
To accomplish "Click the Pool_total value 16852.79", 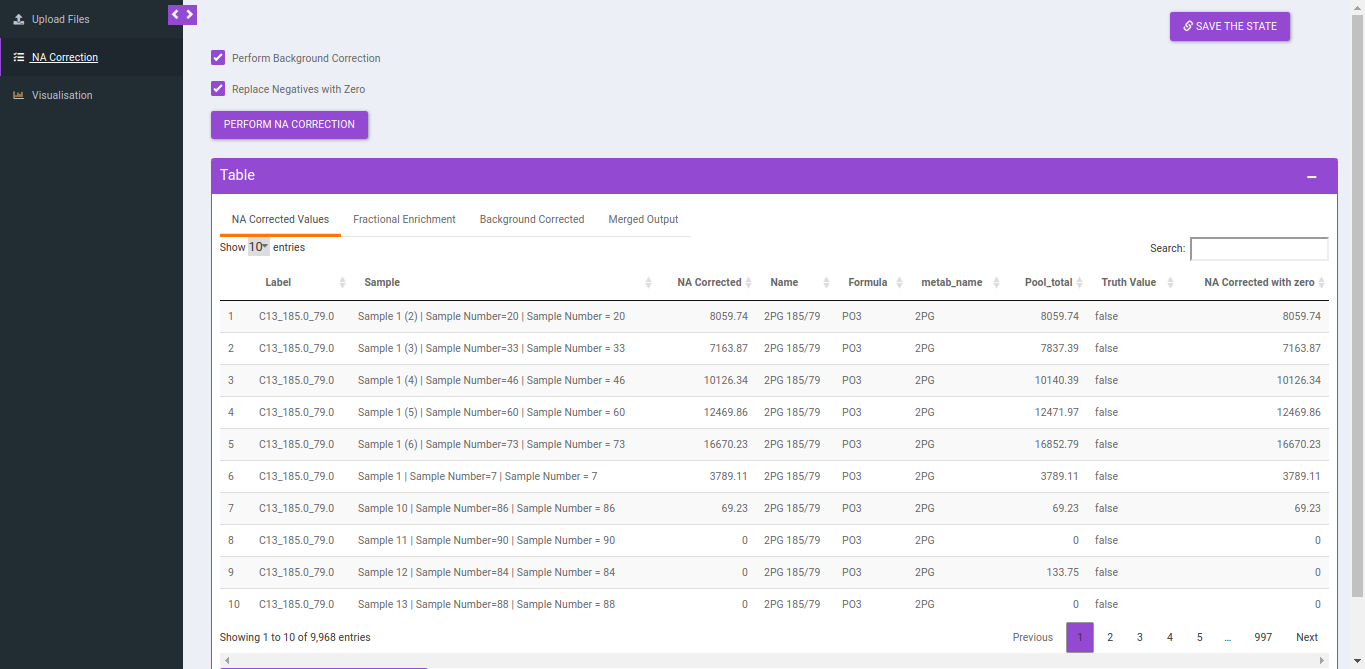I will click(x=1056, y=445).
